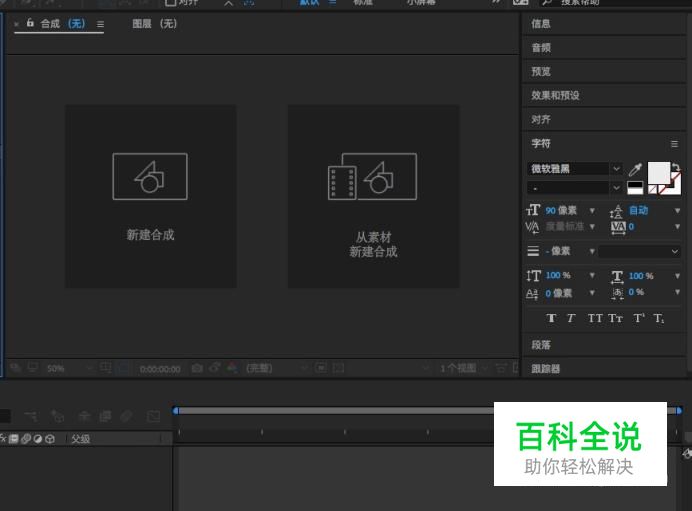The image size is (692, 511).
Task: Click the font size icon
Action: tap(533, 210)
